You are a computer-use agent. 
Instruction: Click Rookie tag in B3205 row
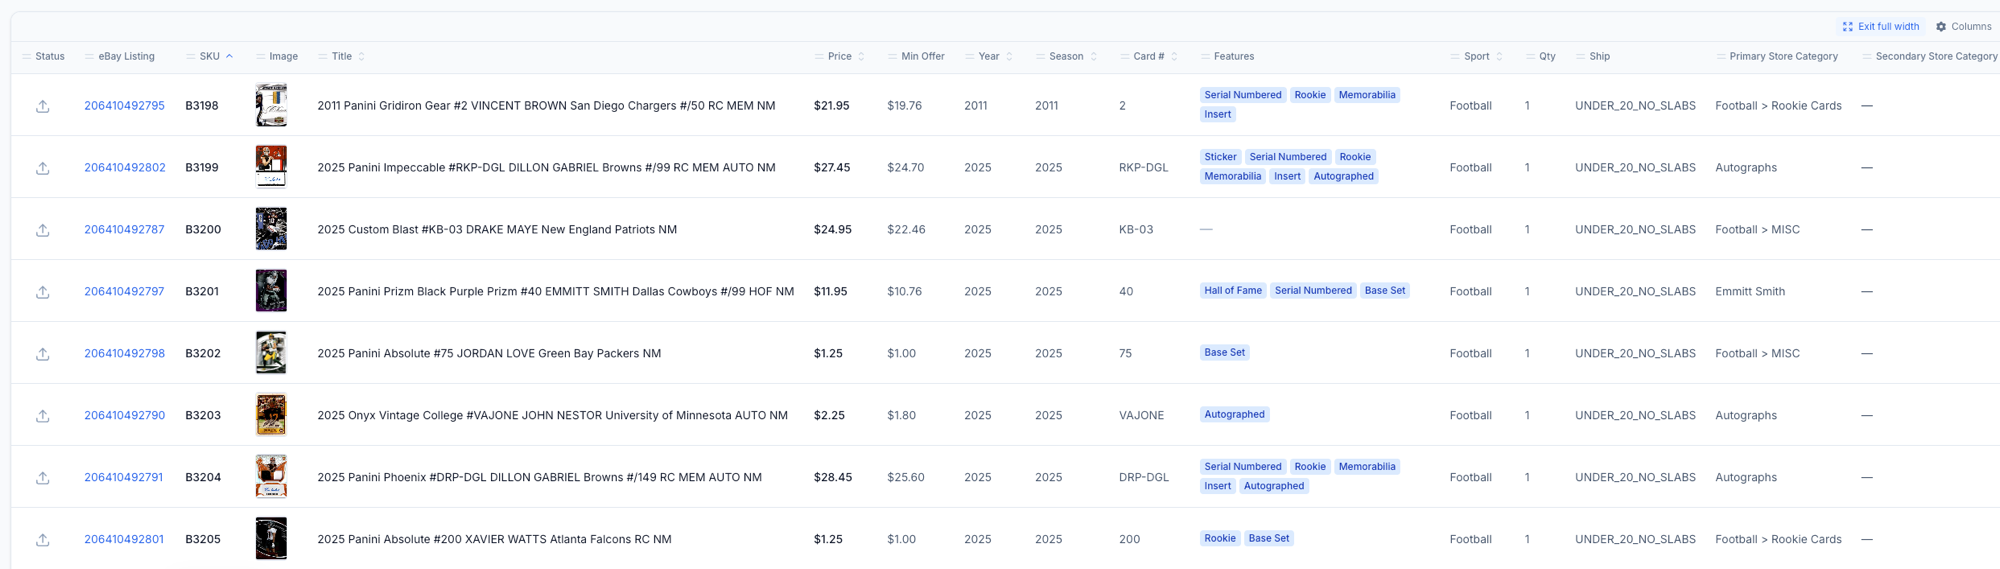tap(1220, 539)
